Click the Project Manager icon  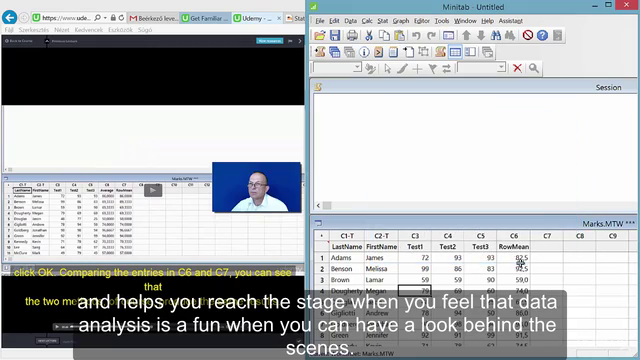coord(470,52)
